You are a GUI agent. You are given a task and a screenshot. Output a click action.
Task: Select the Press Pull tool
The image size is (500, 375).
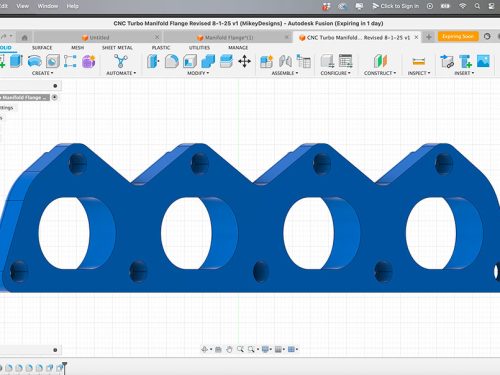153,61
